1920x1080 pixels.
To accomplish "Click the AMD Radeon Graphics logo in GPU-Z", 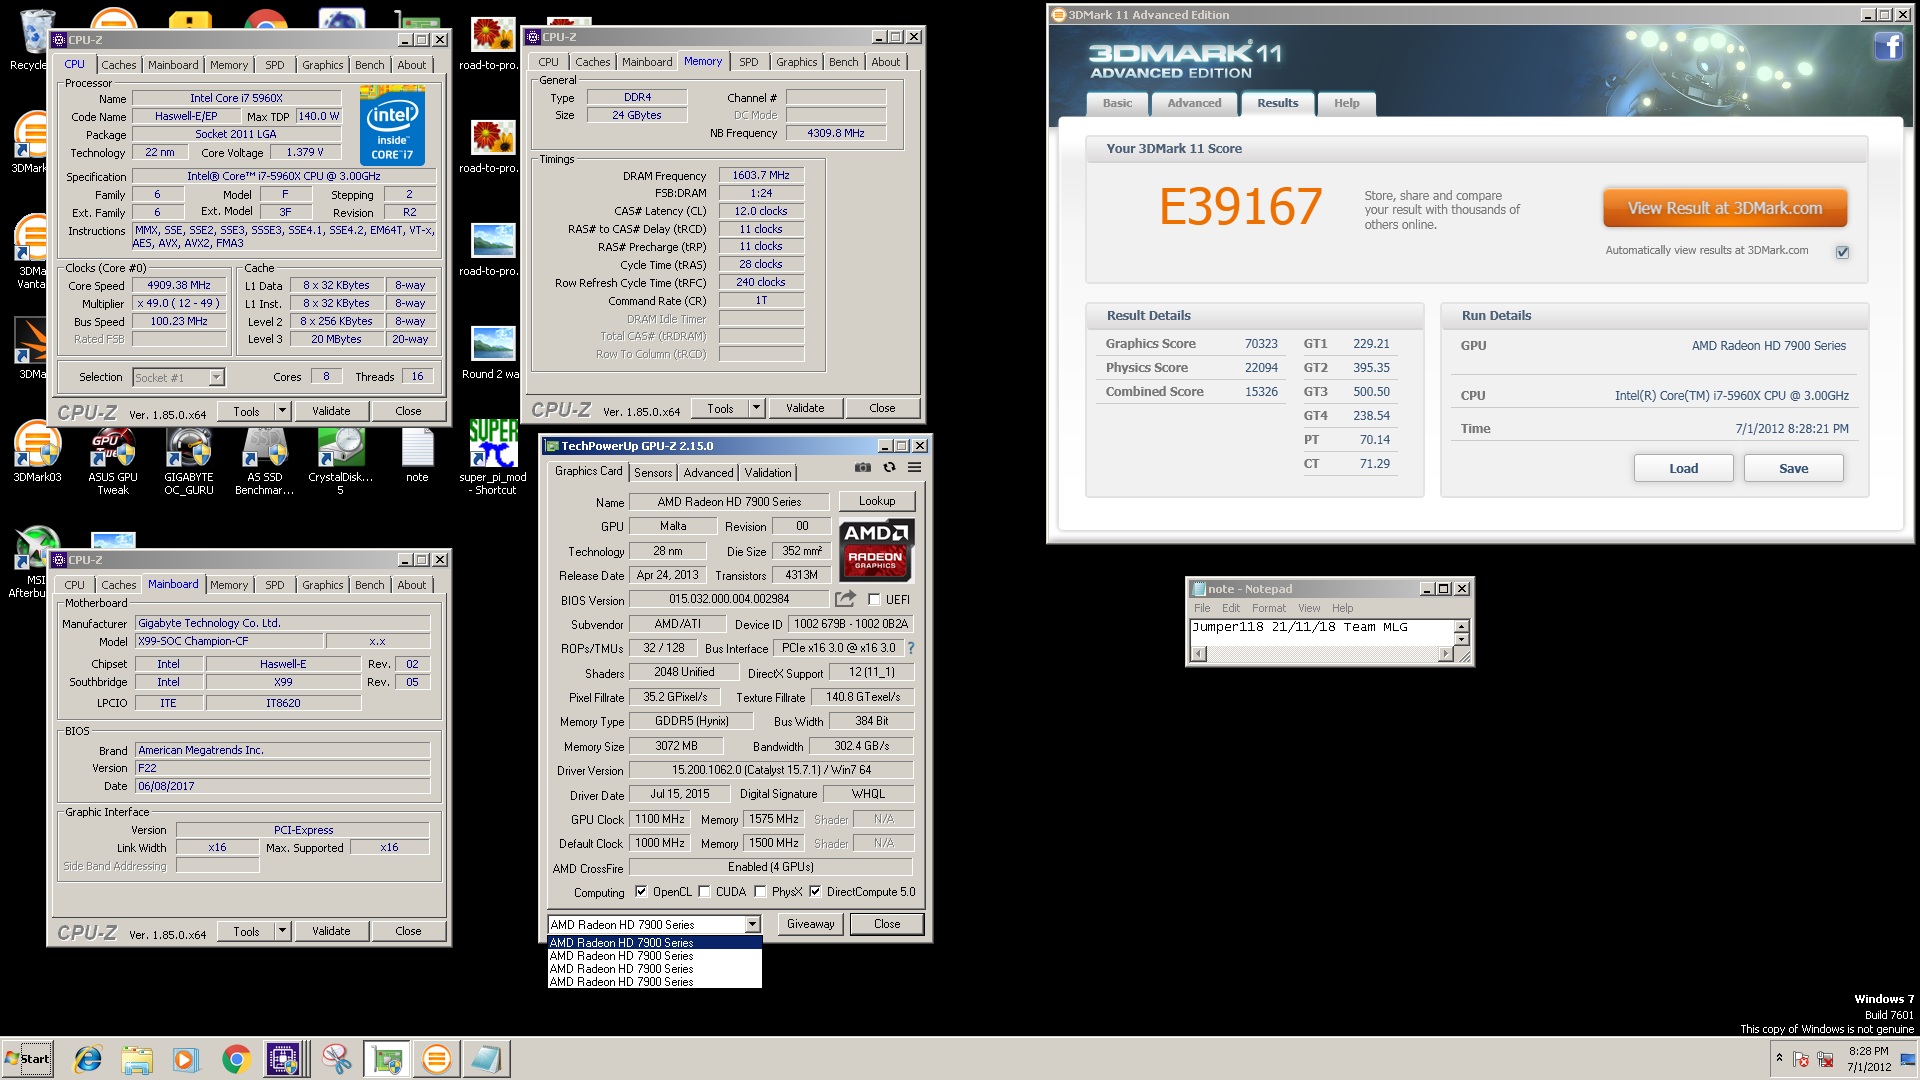I will point(876,550).
